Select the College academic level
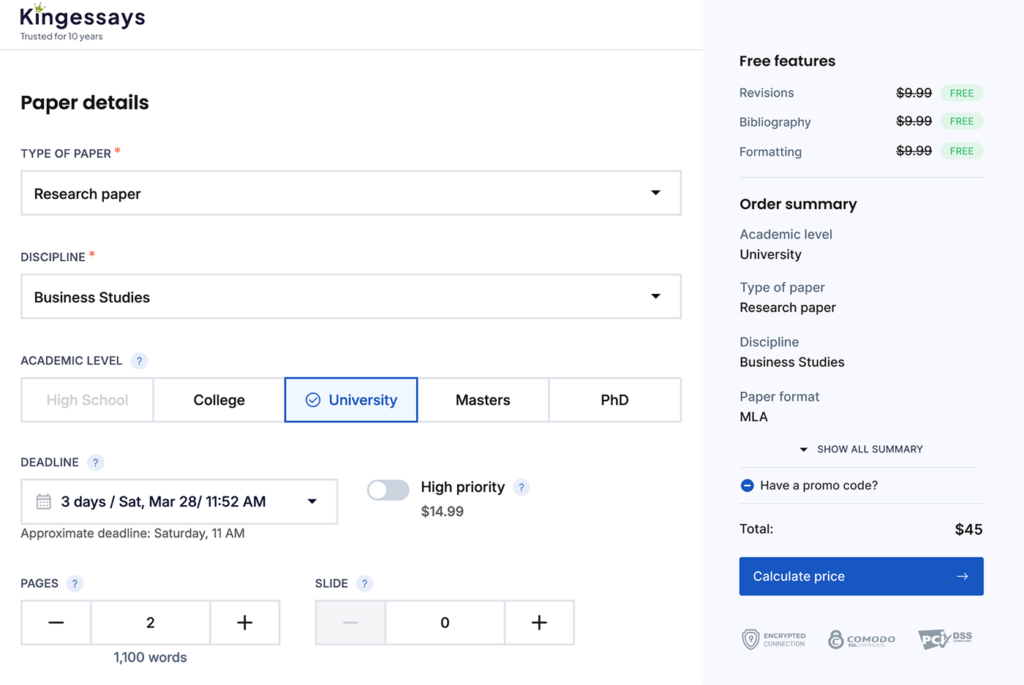The height and width of the screenshot is (685, 1024). [x=219, y=400]
